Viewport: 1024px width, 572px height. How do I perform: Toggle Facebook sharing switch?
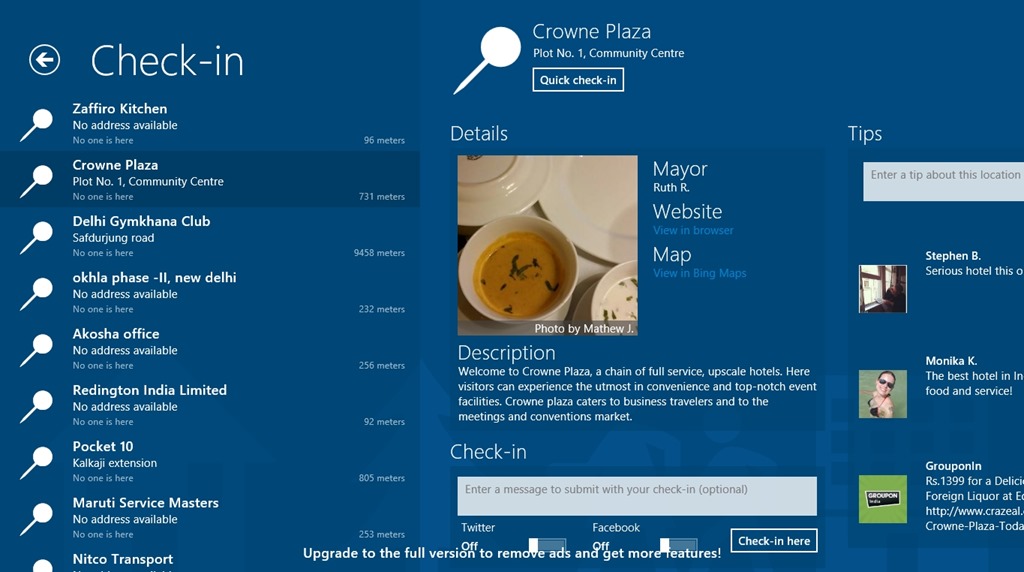click(x=679, y=545)
